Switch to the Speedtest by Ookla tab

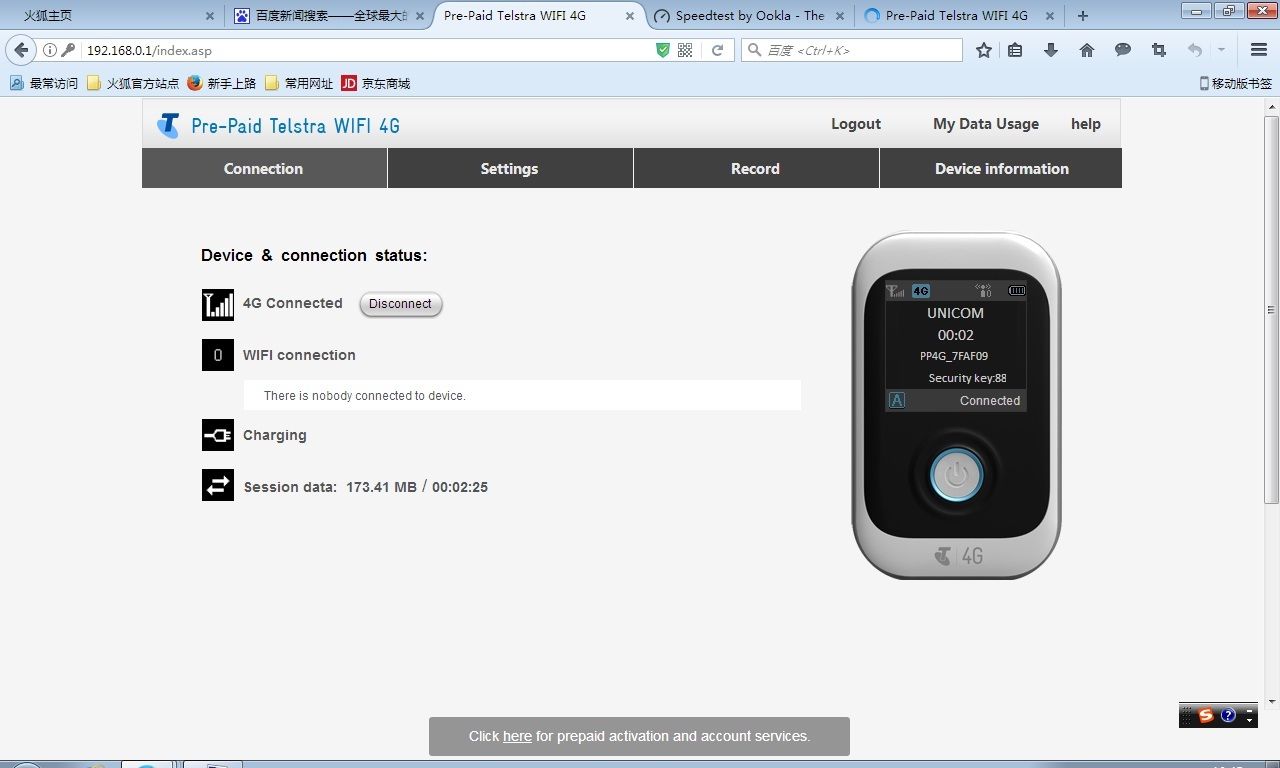(x=750, y=16)
